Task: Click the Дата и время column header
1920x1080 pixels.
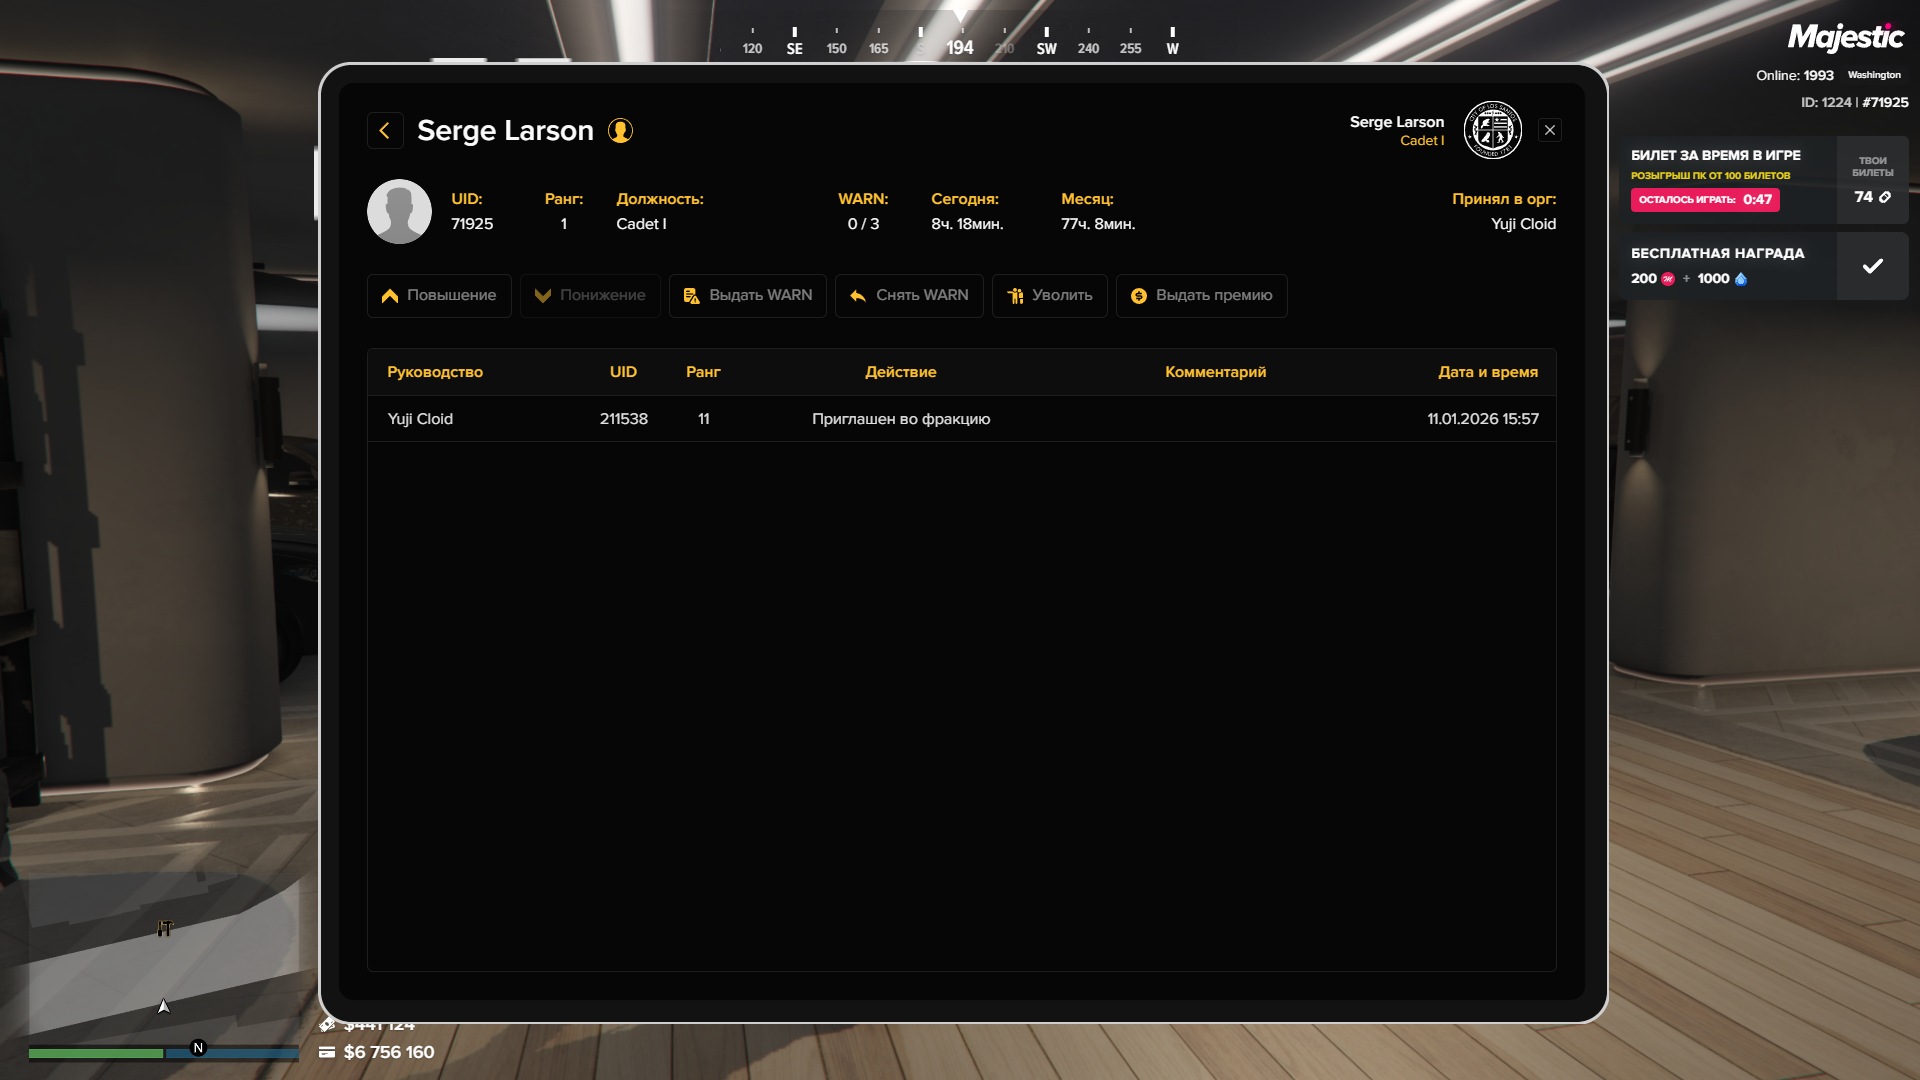Action: pos(1488,372)
